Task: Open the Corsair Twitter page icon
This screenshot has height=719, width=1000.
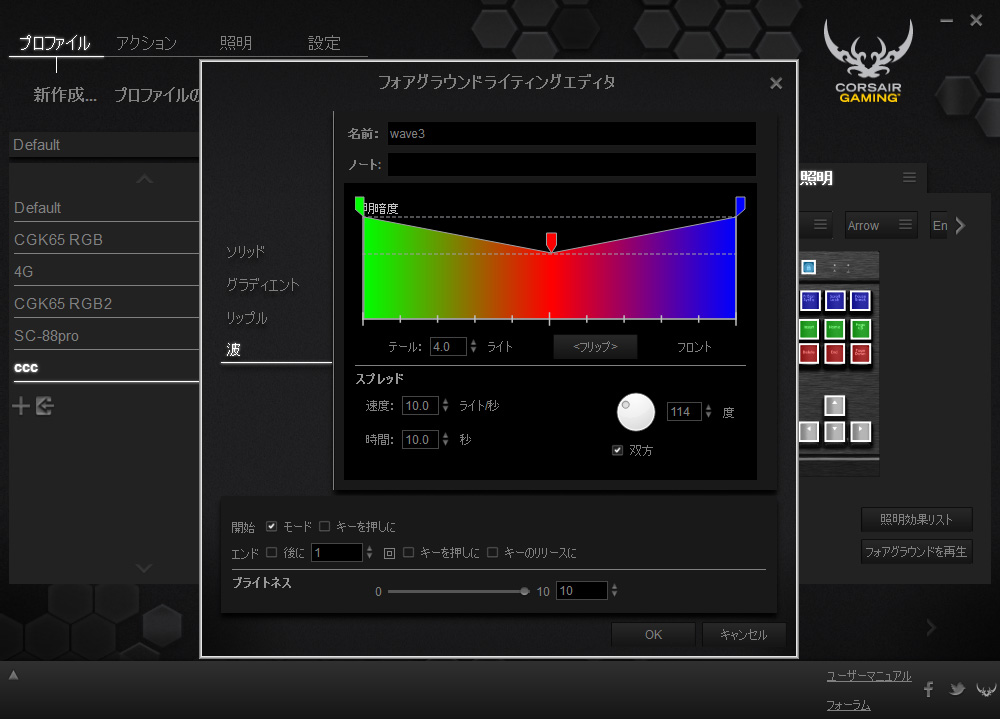Action: tap(957, 689)
